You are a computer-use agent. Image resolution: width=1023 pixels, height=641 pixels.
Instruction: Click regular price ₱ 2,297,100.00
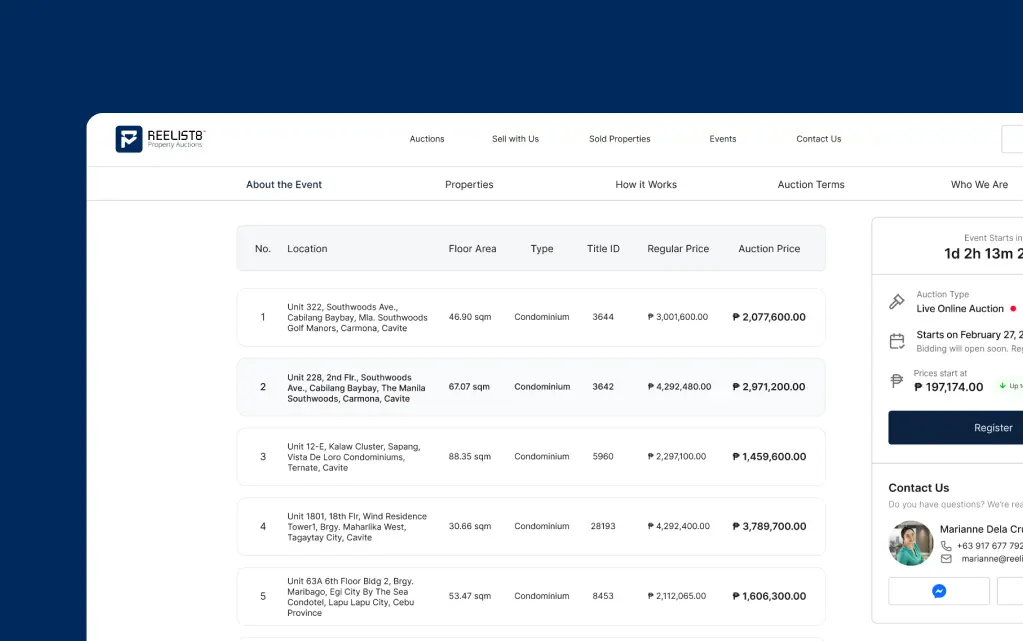677,457
